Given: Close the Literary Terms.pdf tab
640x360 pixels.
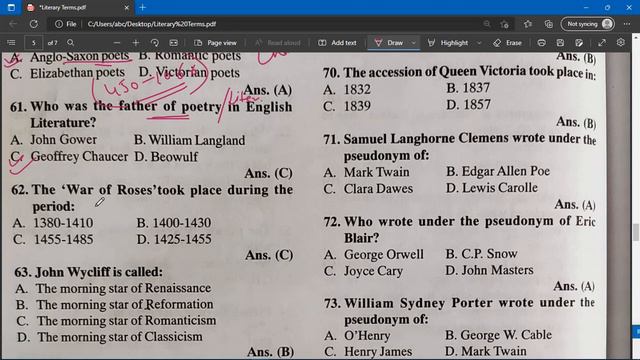Looking at the screenshot, I should click(x=127, y=7).
